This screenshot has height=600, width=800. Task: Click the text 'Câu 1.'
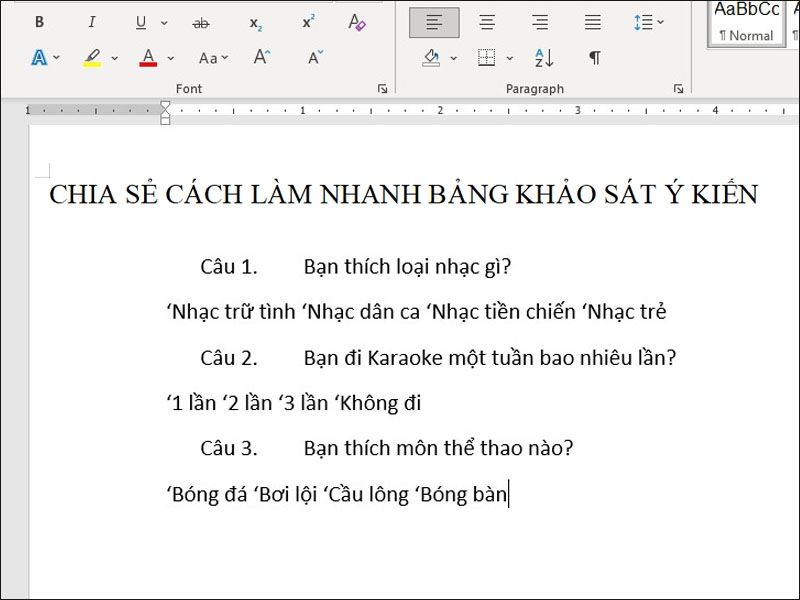(229, 266)
